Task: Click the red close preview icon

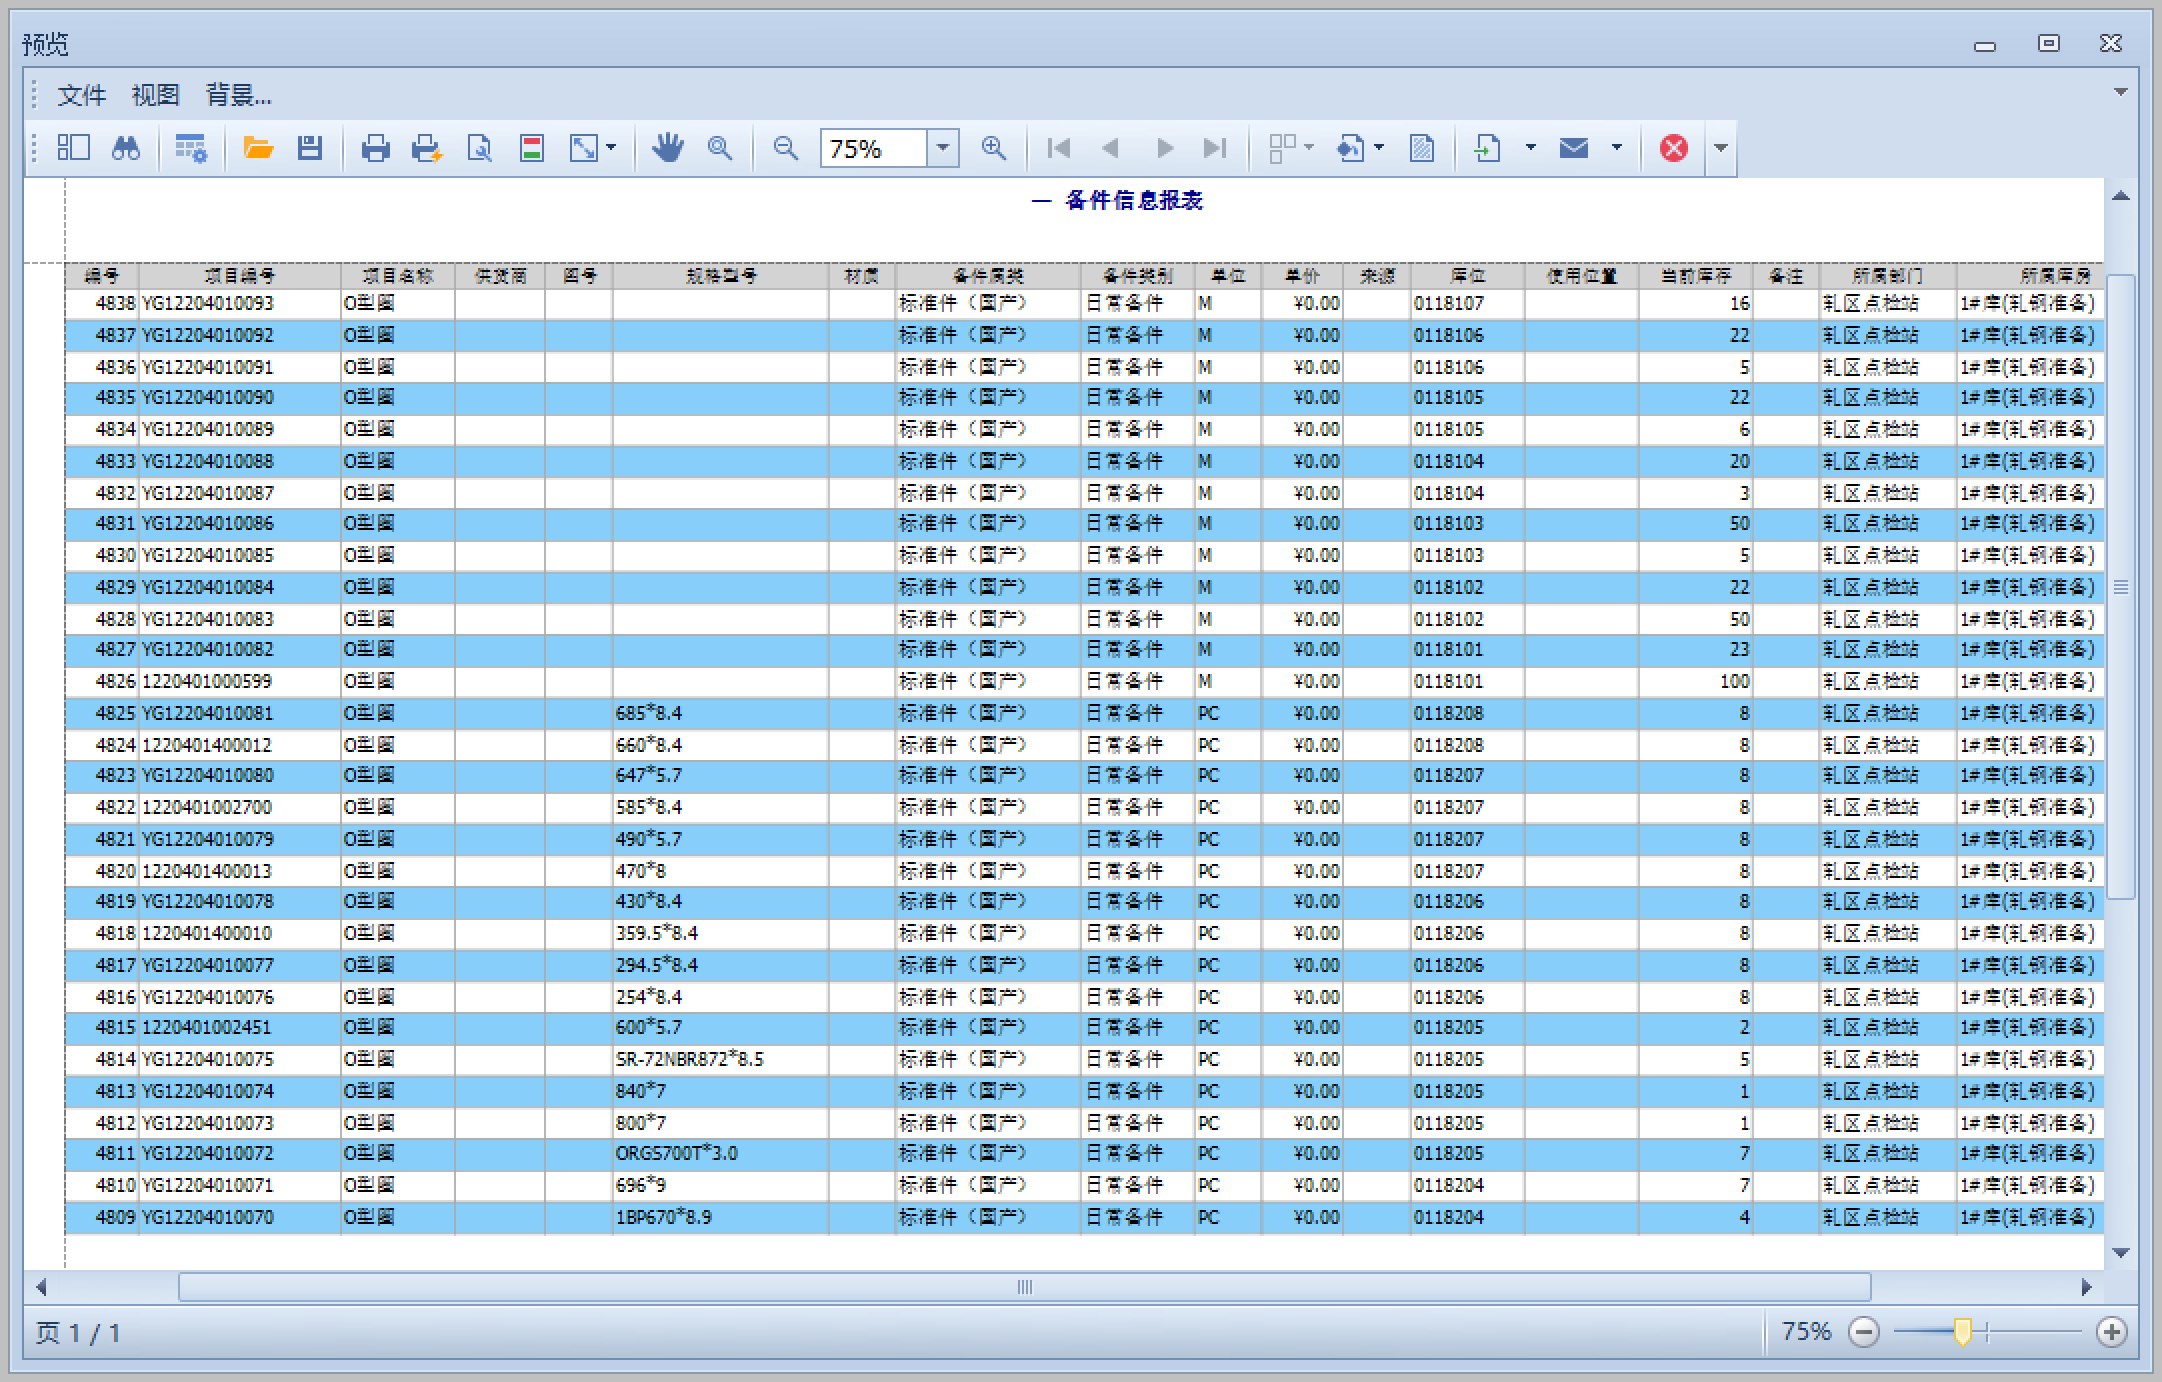Action: click(1674, 148)
